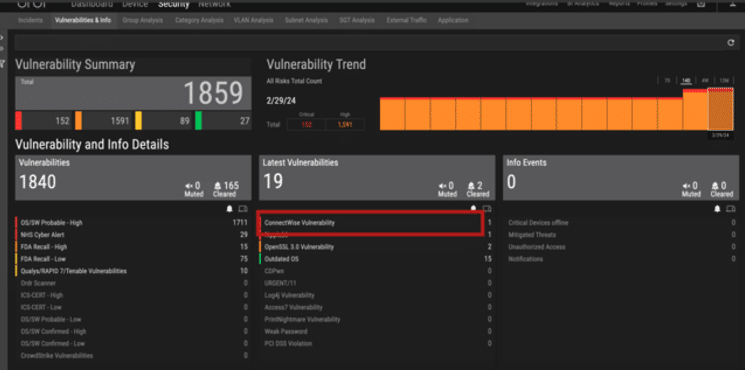Click the yellow severity chip showing 89
Viewport: 745px width, 370px height.
[x=163, y=121]
